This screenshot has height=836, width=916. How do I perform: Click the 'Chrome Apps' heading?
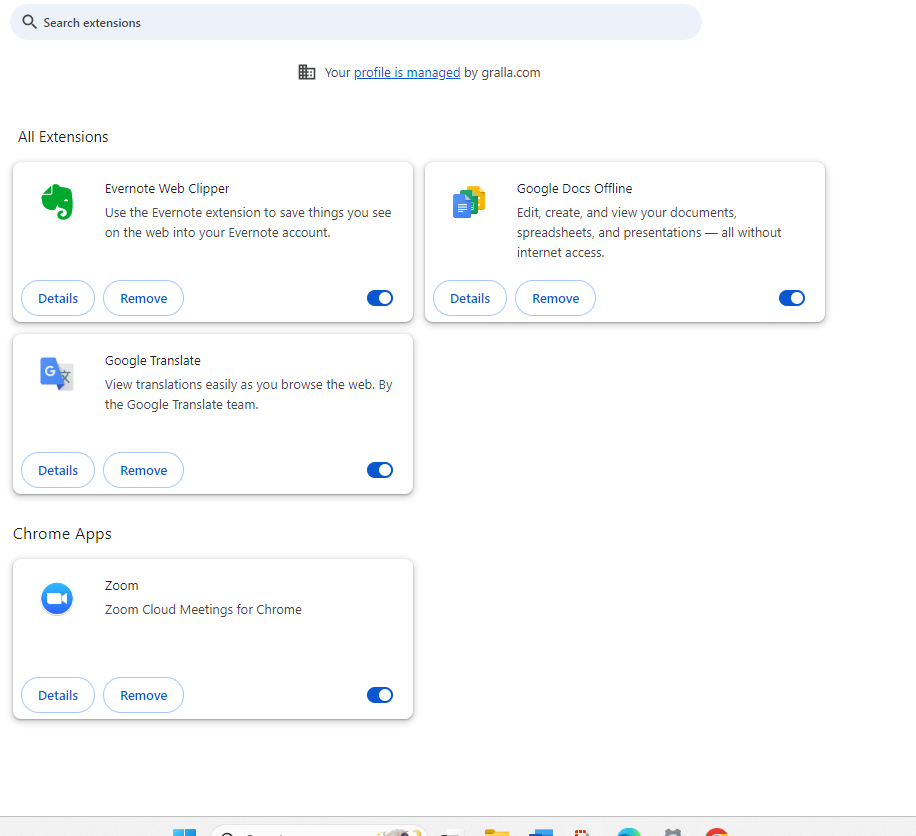click(x=62, y=533)
